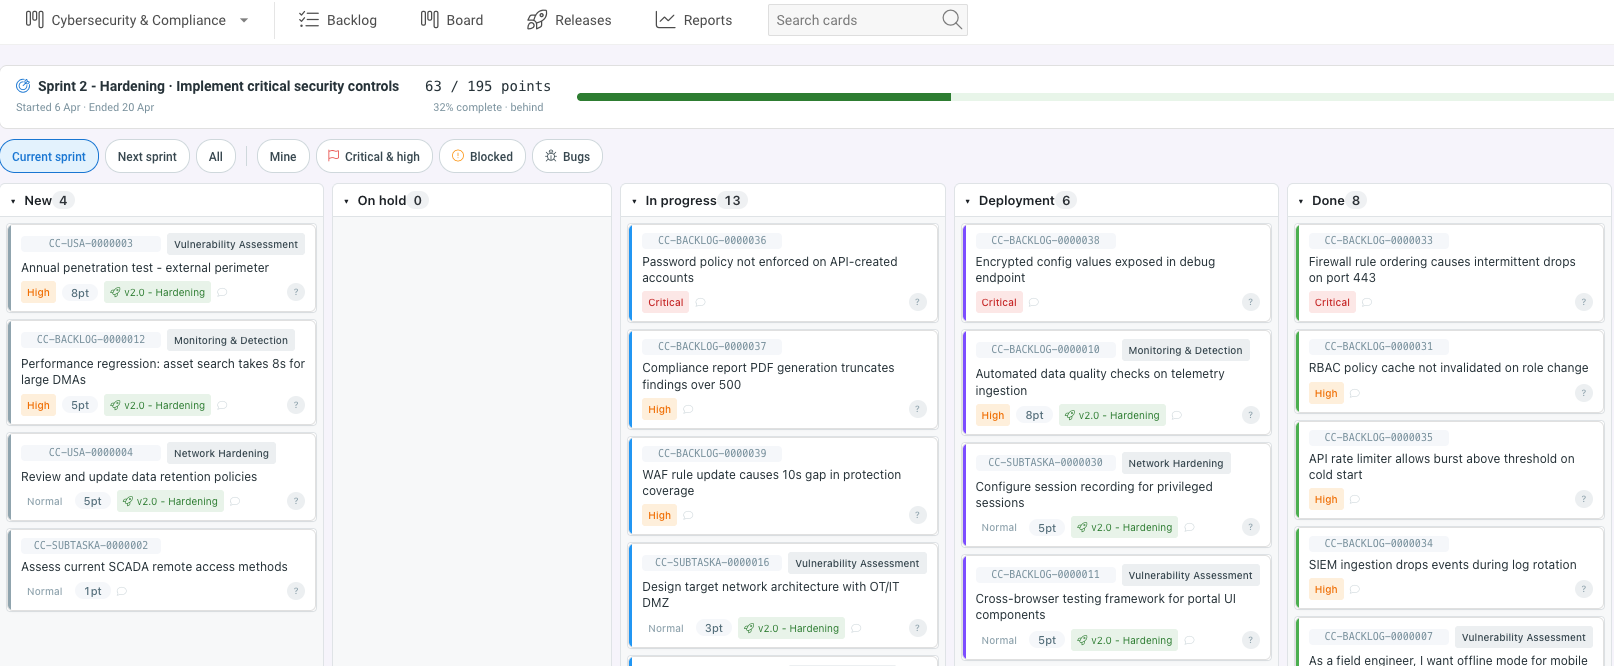Click Network Hardening label on CC-SUBTASKA-0000030 card
Image resolution: width=1614 pixels, height=666 pixels.
1175,463
